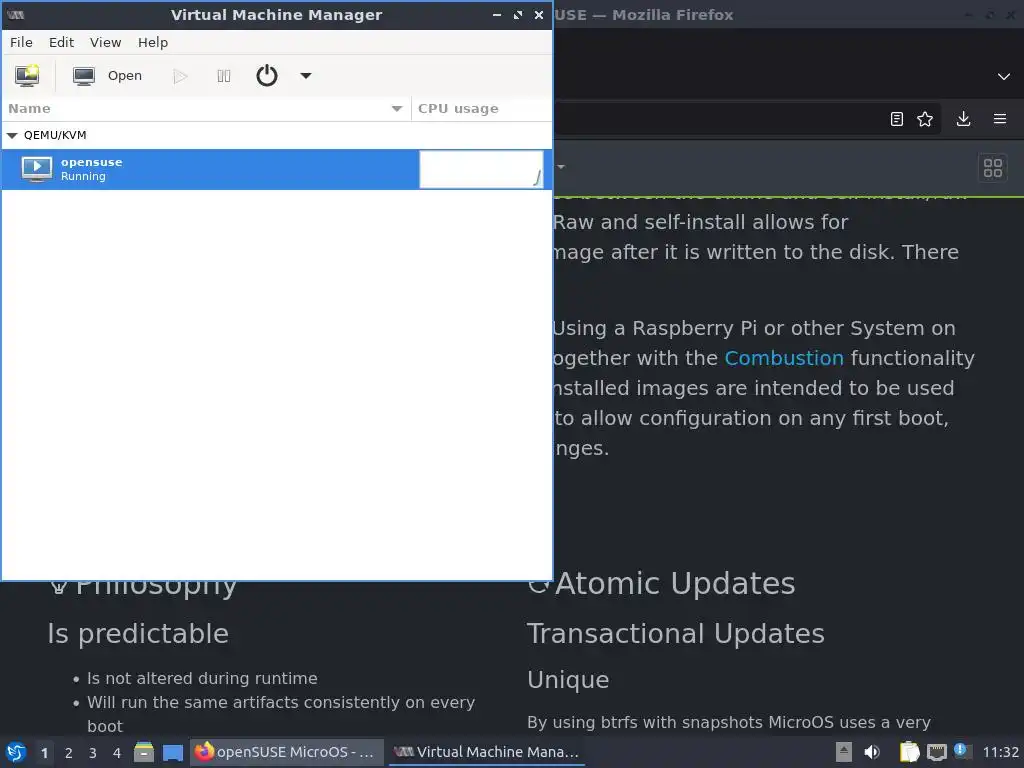
Task: Click the Unique heading on webpage
Action: click(568, 680)
